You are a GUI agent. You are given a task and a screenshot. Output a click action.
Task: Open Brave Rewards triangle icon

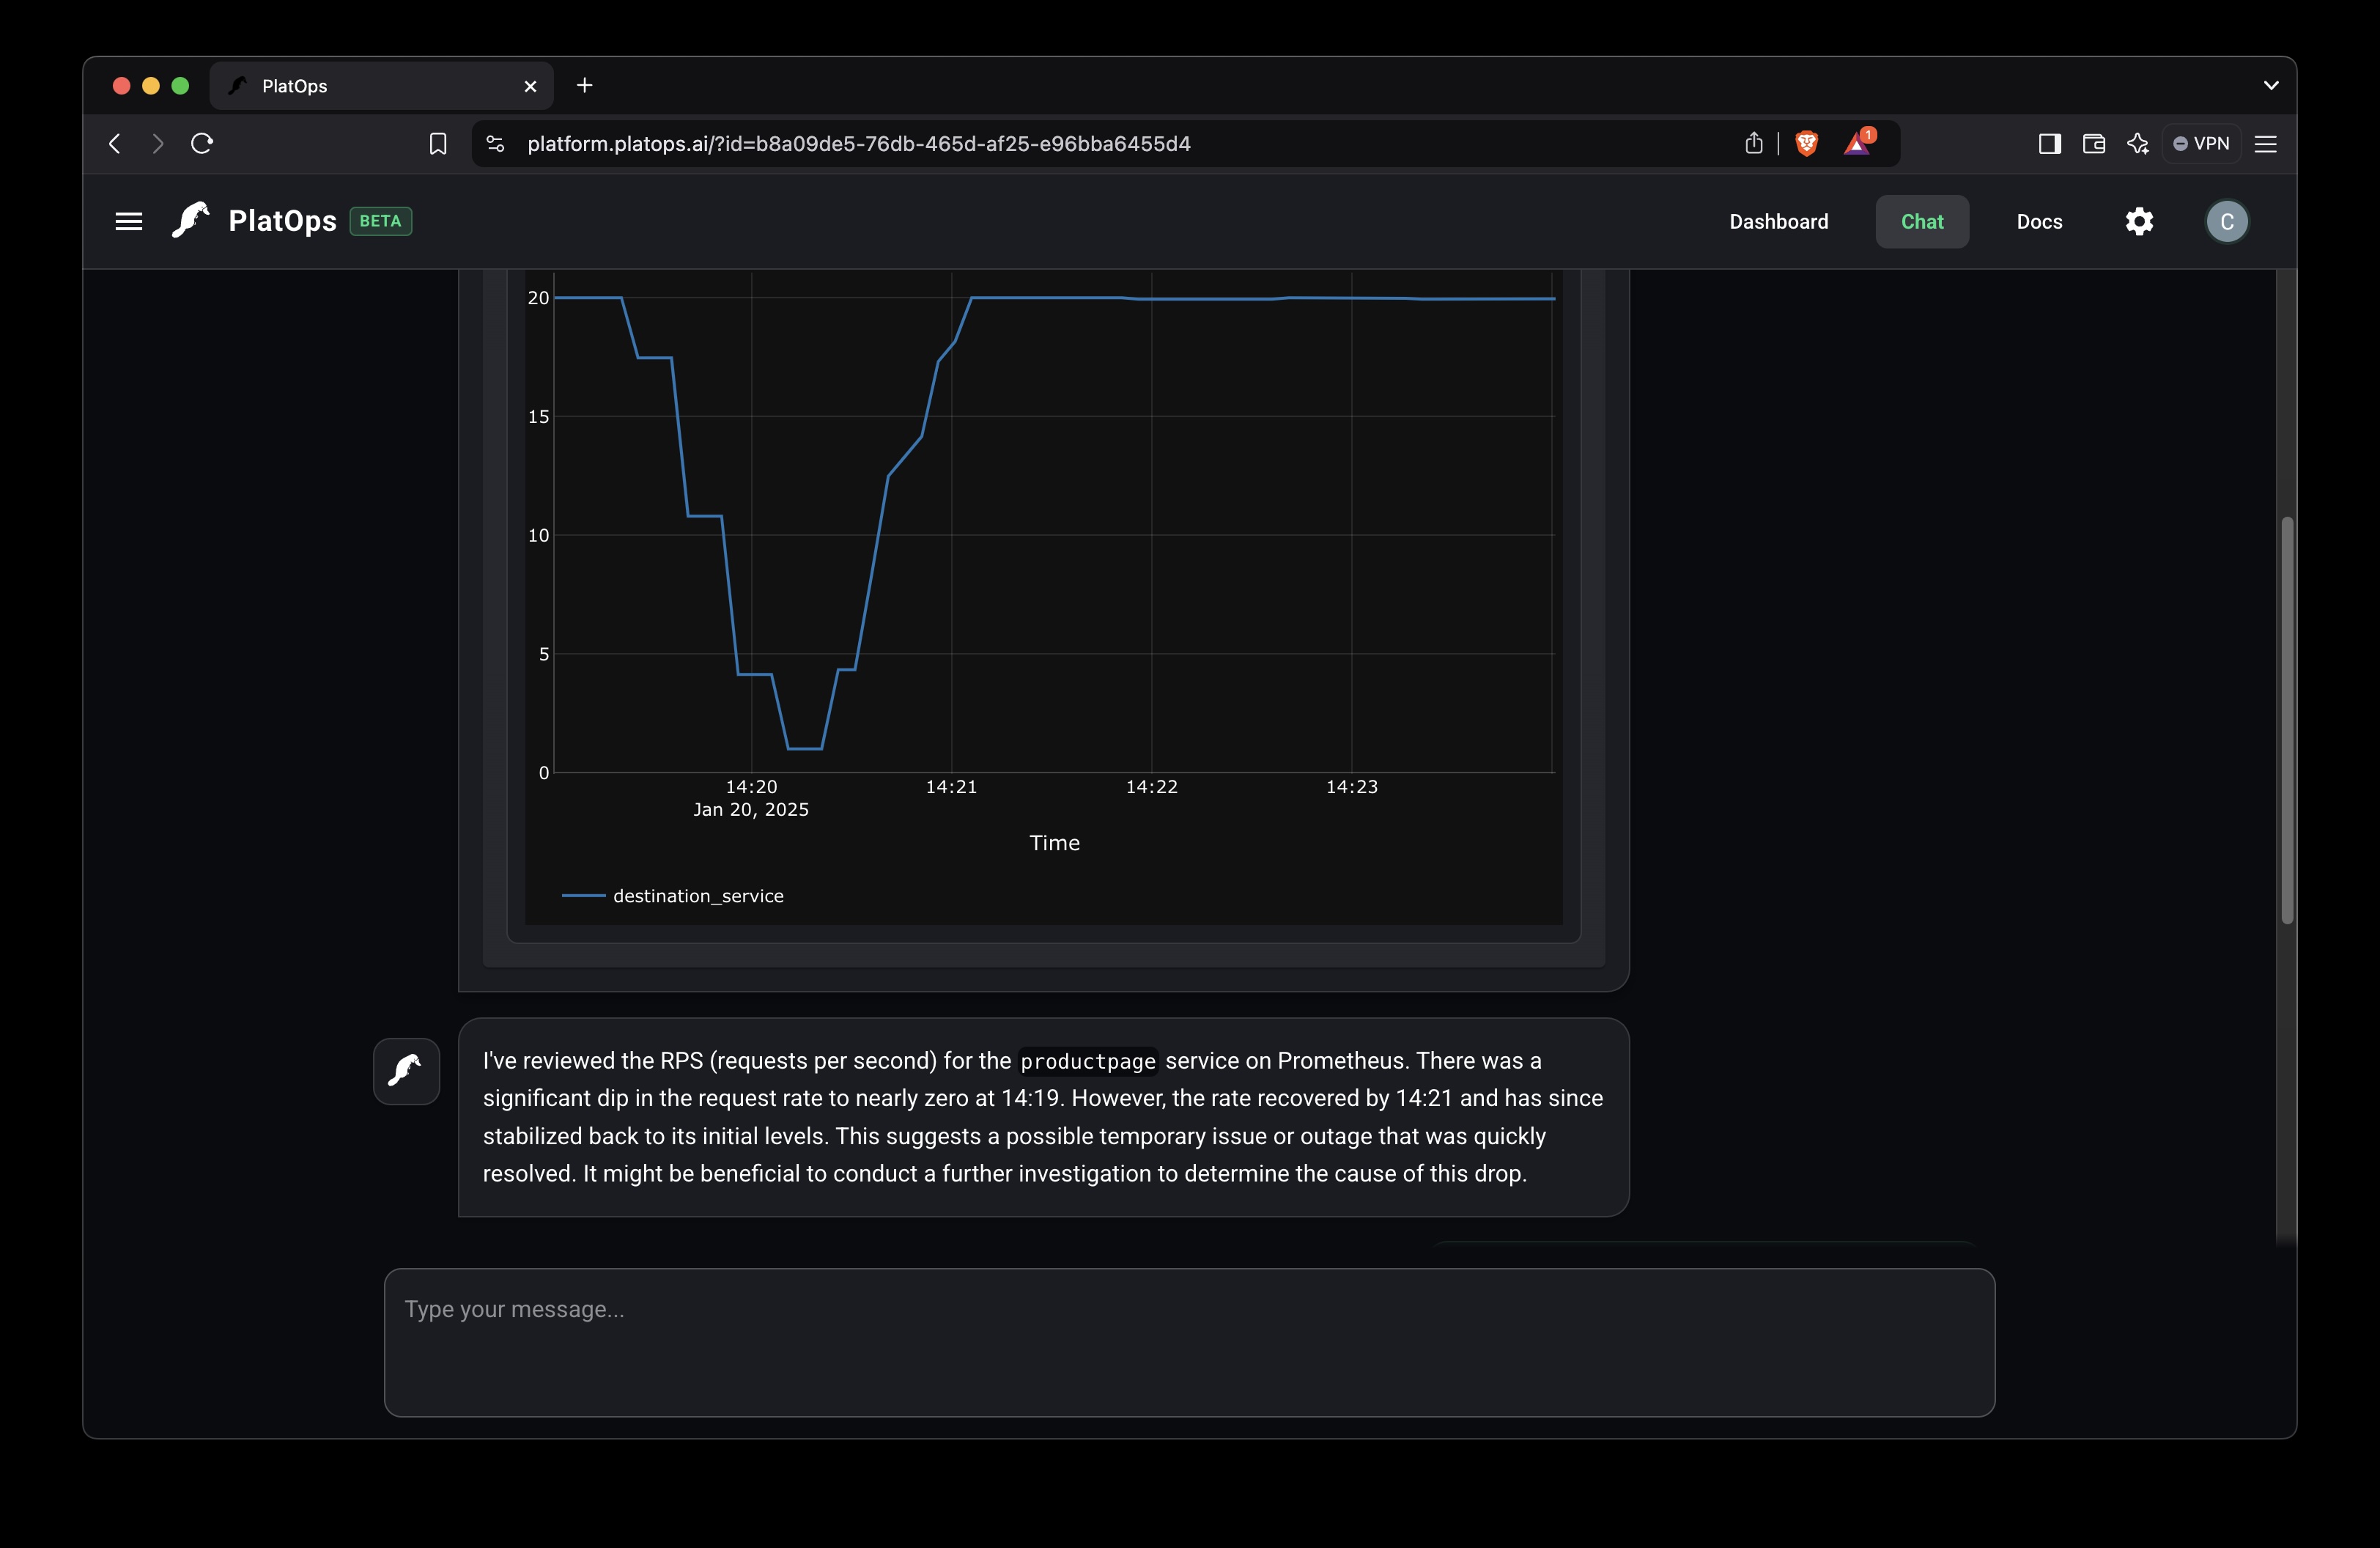coord(1858,143)
